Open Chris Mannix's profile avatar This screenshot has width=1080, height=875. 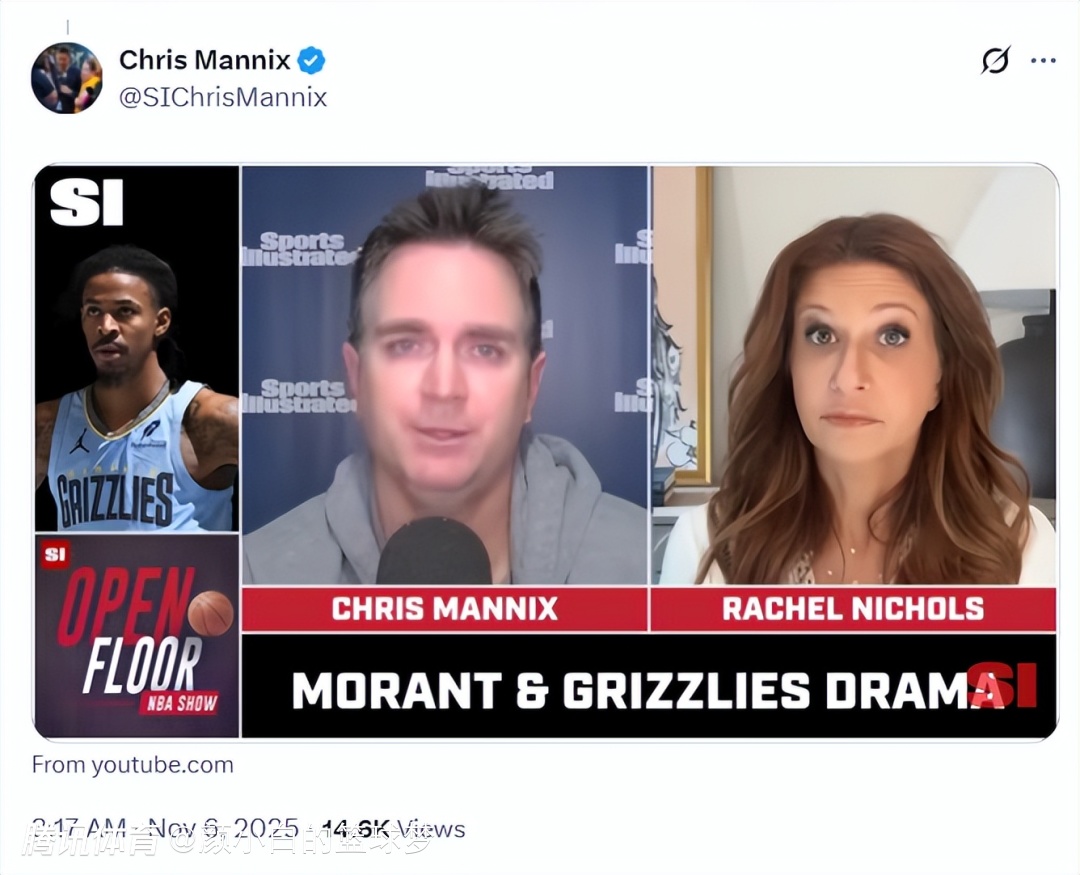[x=67, y=78]
